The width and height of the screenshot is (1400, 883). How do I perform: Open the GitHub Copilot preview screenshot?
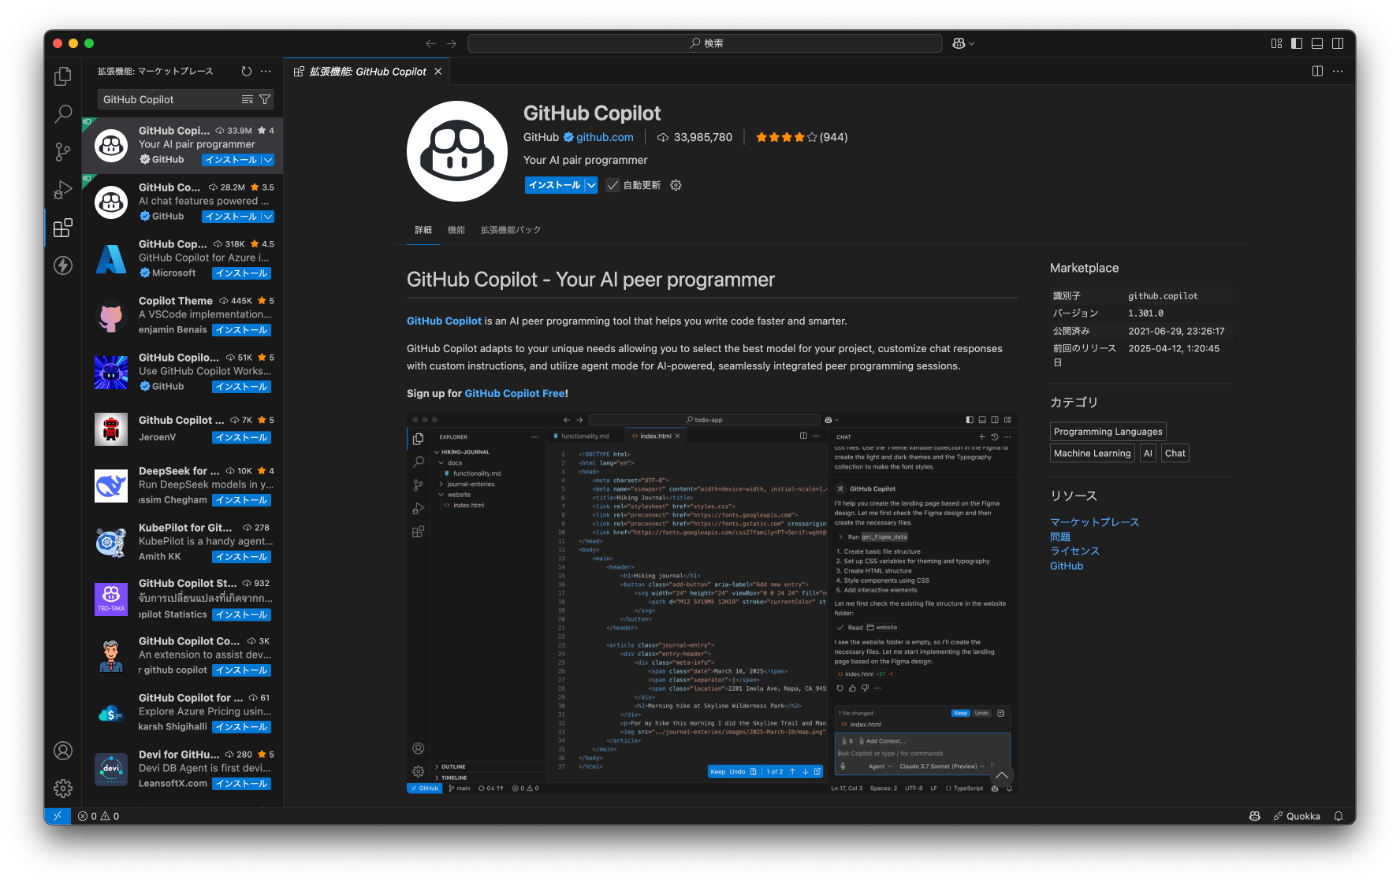712,603
